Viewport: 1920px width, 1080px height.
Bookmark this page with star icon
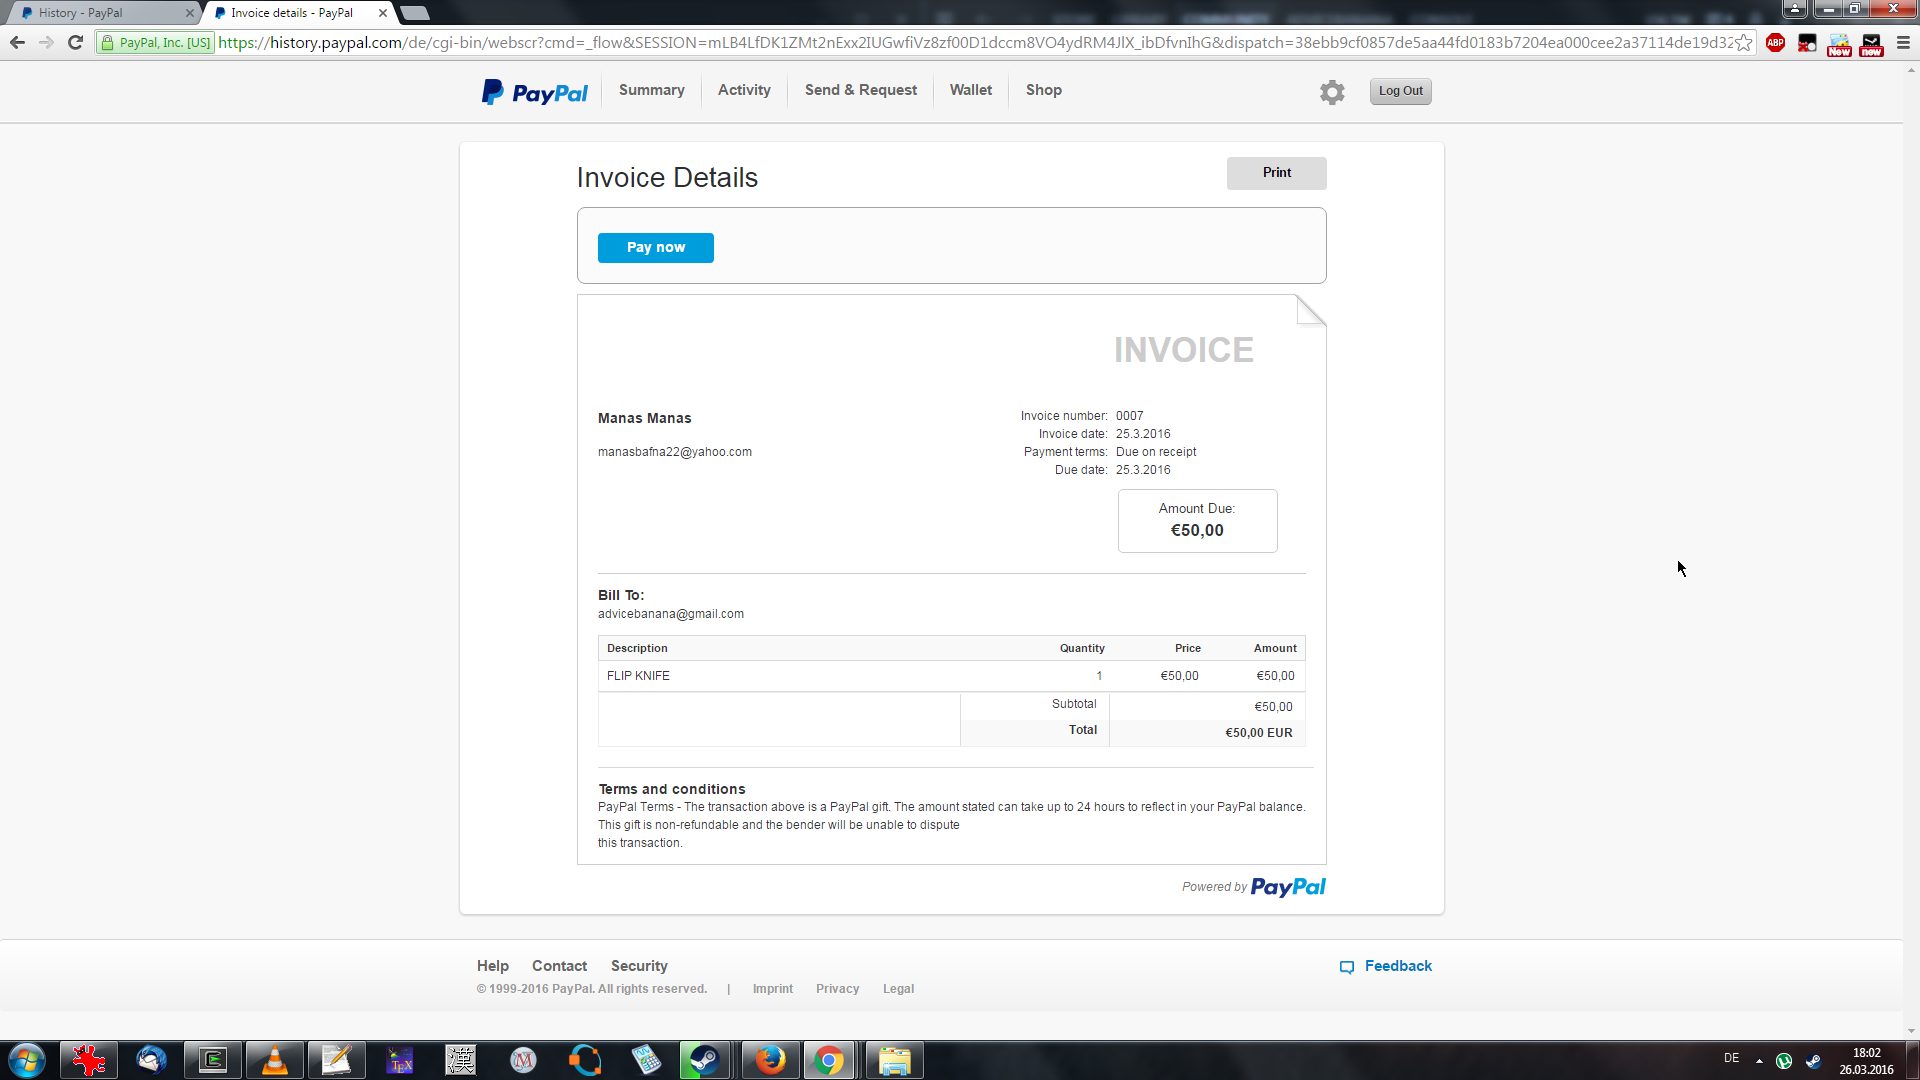[x=1743, y=42]
